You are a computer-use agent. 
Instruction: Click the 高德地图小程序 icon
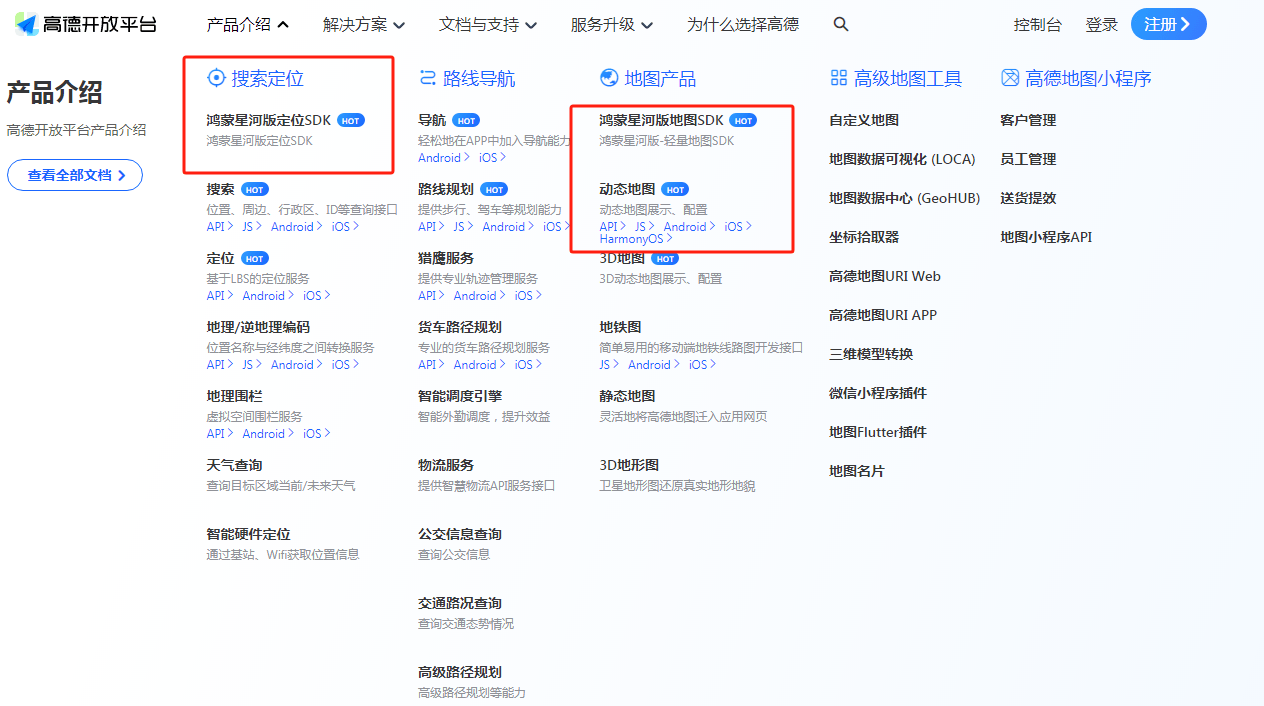(x=1010, y=78)
